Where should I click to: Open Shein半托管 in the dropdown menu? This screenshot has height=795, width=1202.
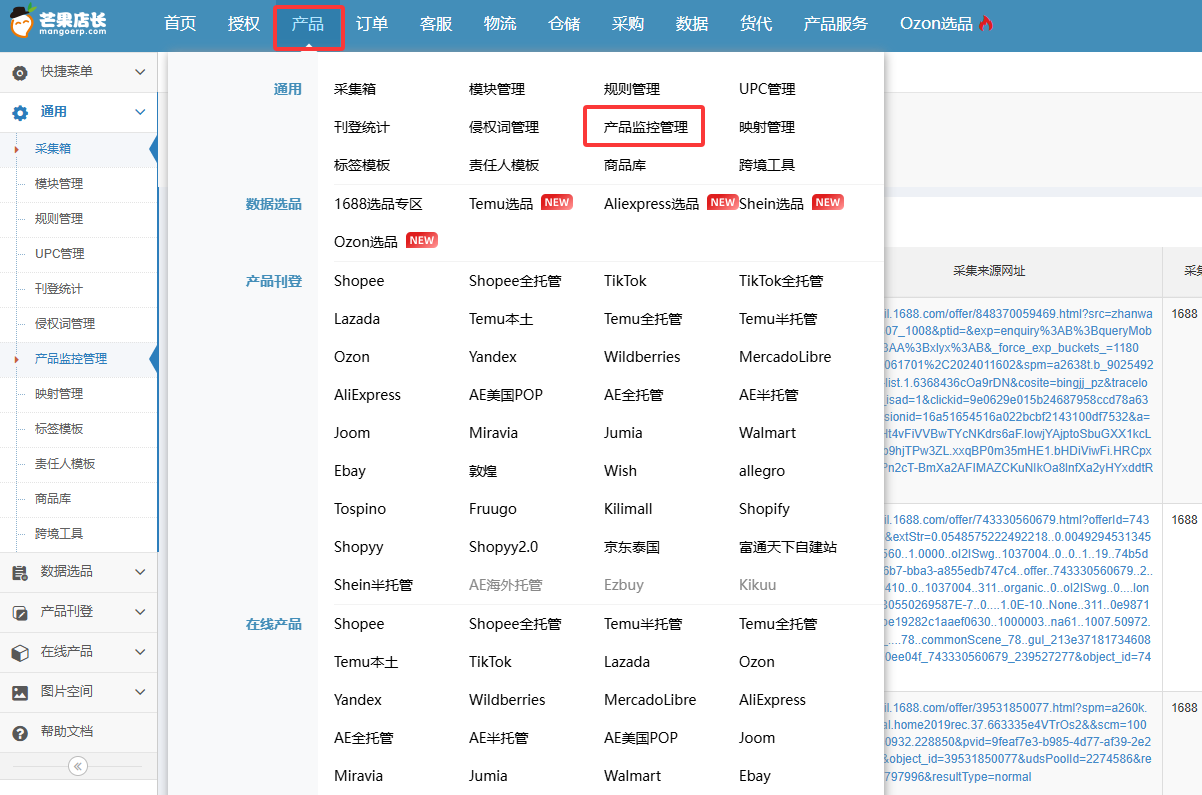pos(373,585)
